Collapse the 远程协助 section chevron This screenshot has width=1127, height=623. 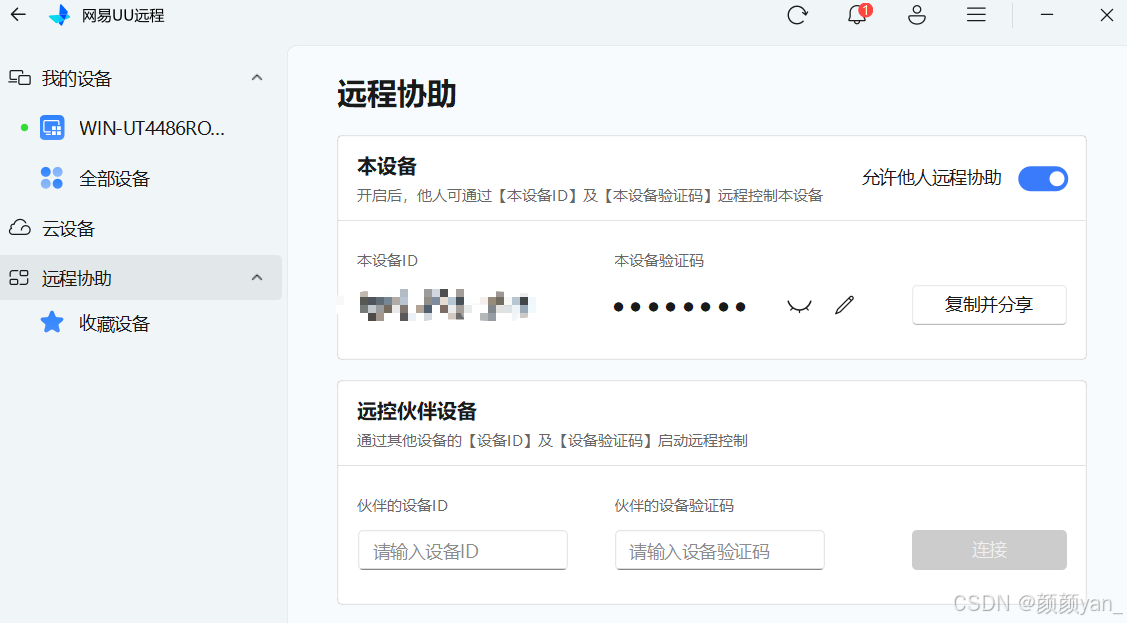point(257,277)
